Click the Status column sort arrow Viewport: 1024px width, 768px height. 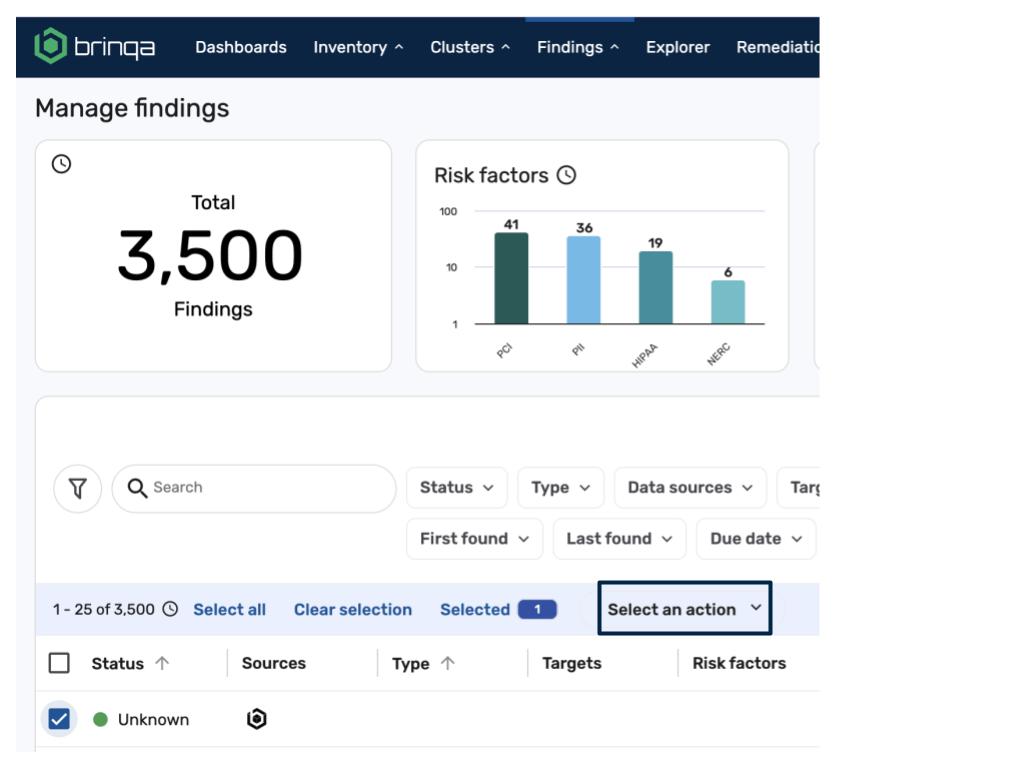(162, 663)
